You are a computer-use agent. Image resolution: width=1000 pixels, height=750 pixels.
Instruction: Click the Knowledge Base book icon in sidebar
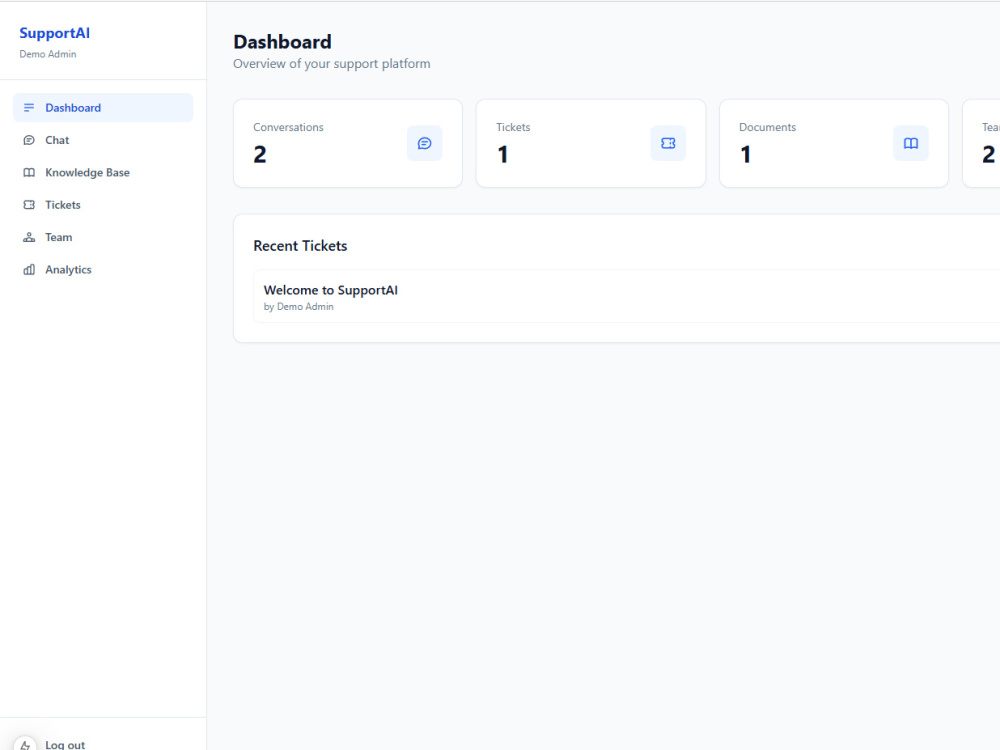pyautogui.click(x=29, y=173)
